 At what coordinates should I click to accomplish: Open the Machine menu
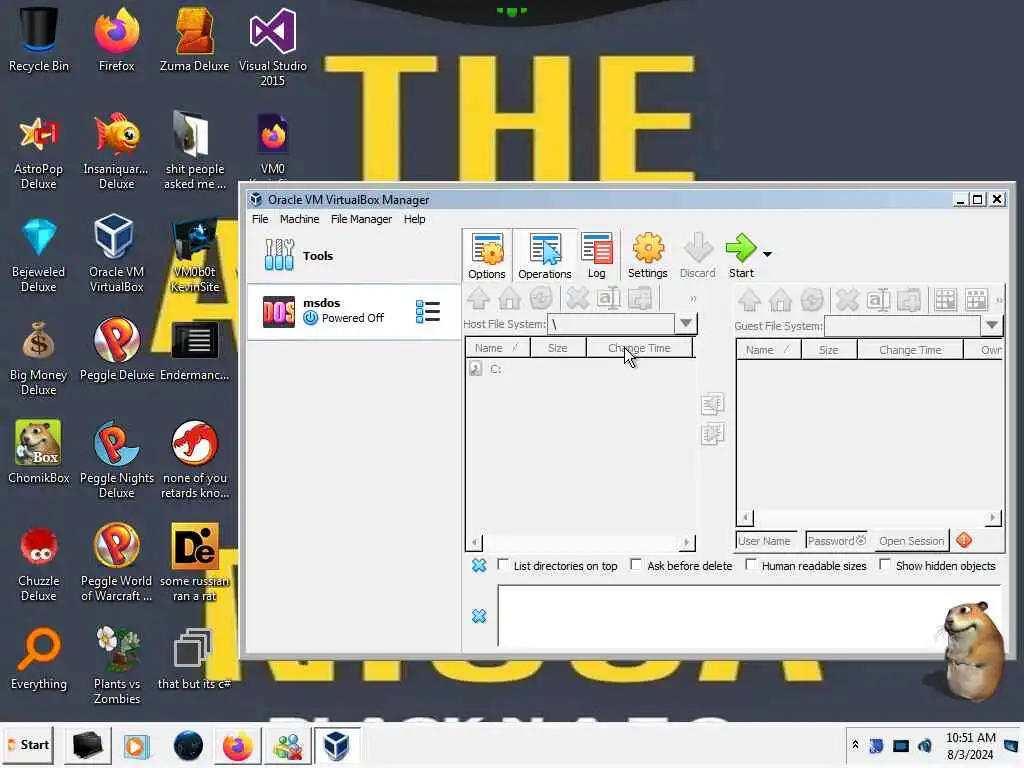(x=300, y=219)
